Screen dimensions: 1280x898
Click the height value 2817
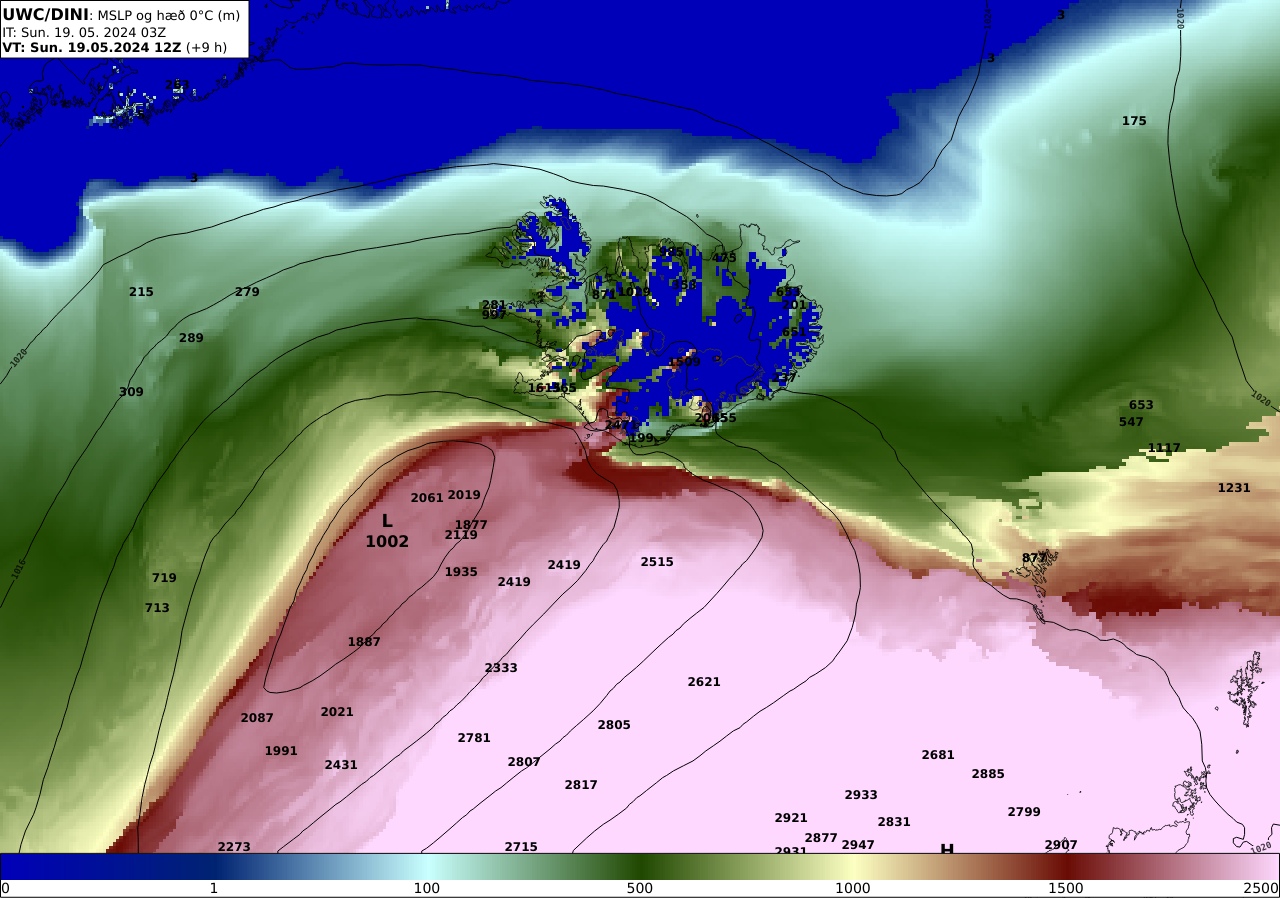(x=581, y=785)
